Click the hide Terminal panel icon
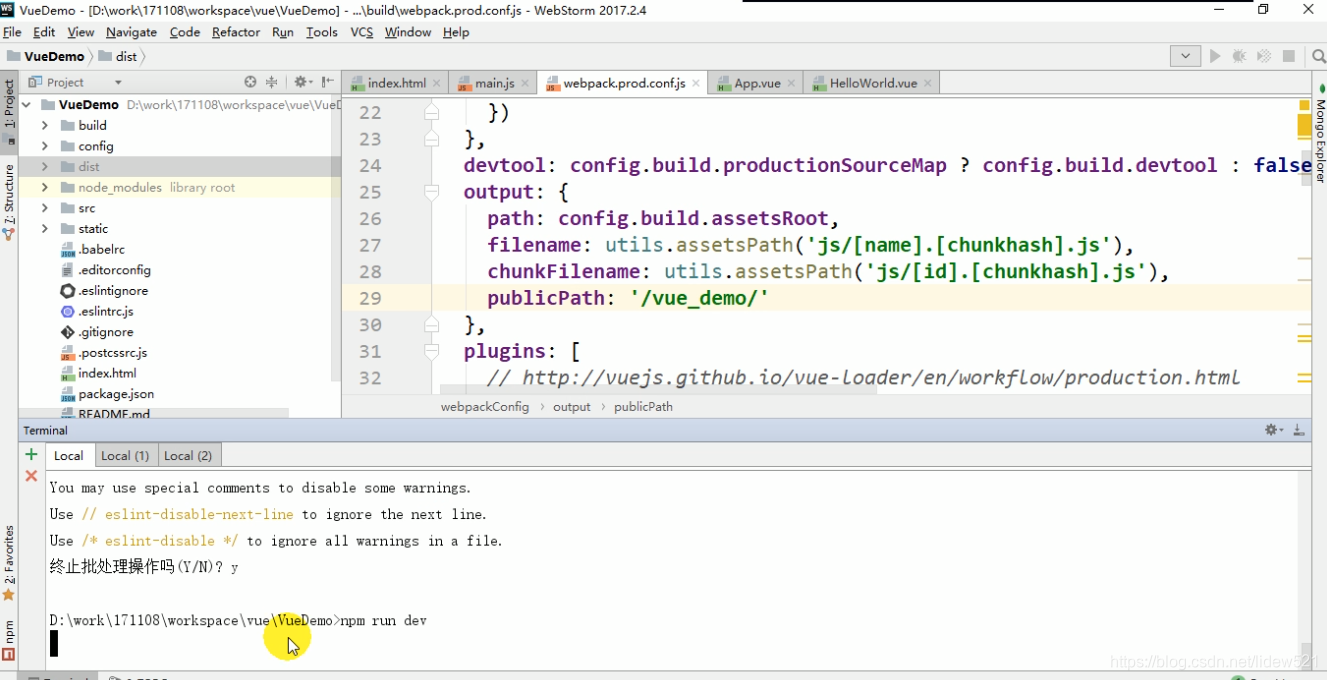Image resolution: width=1327 pixels, height=680 pixels. click(1298, 430)
